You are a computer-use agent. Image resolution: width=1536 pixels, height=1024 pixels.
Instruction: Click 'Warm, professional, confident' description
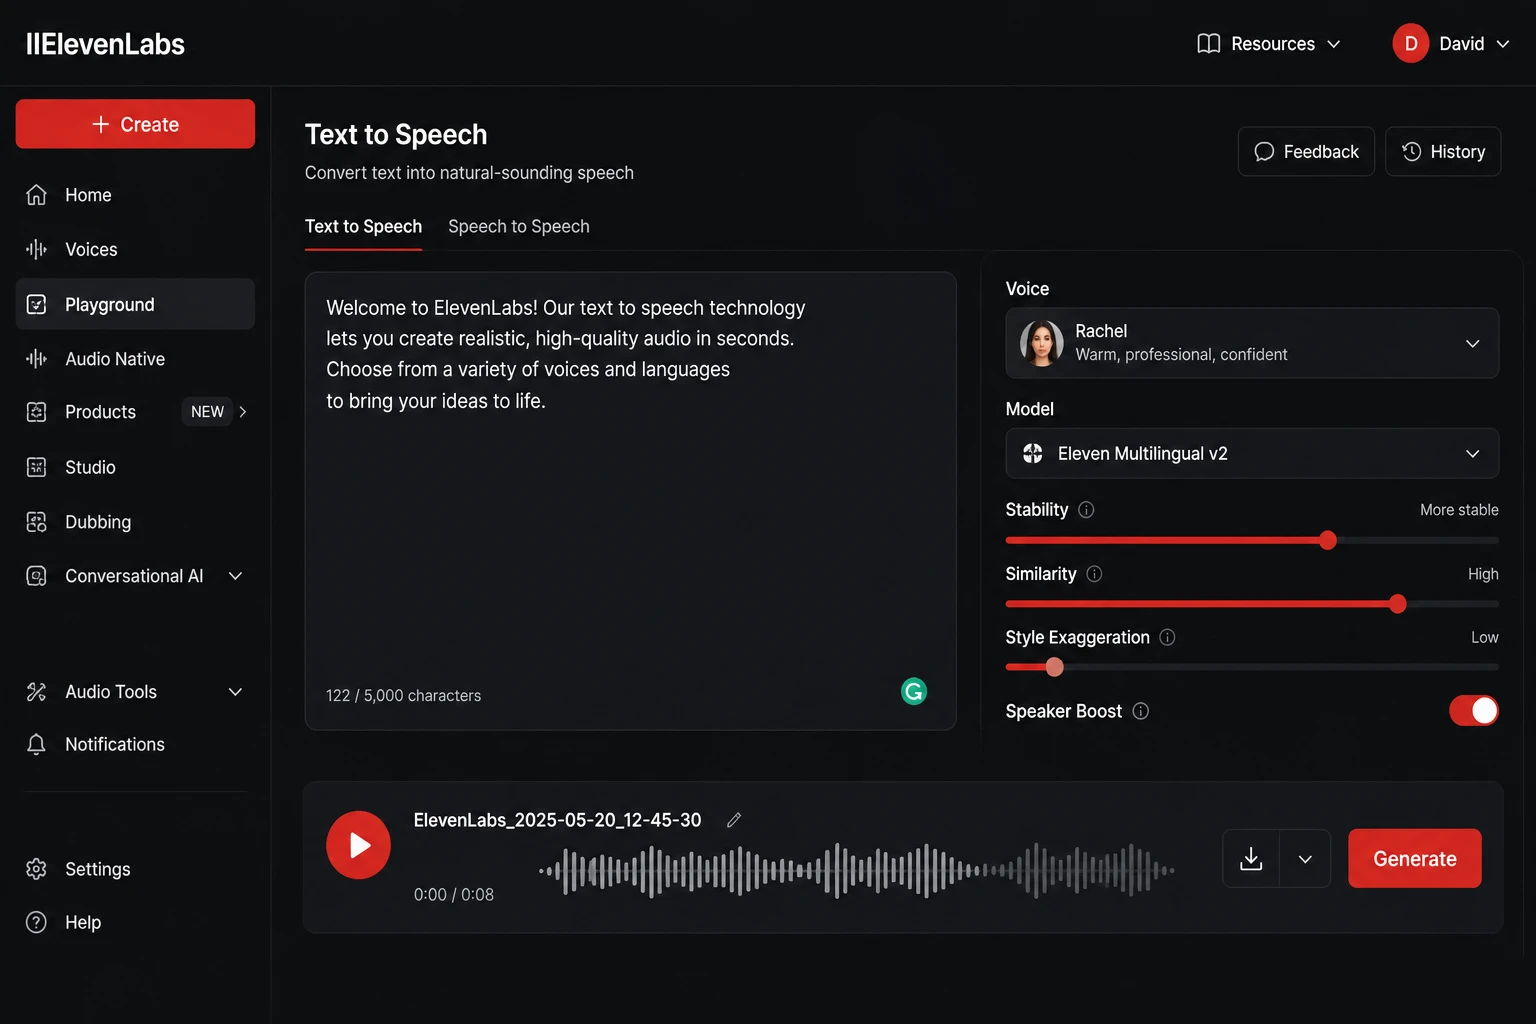(1181, 355)
